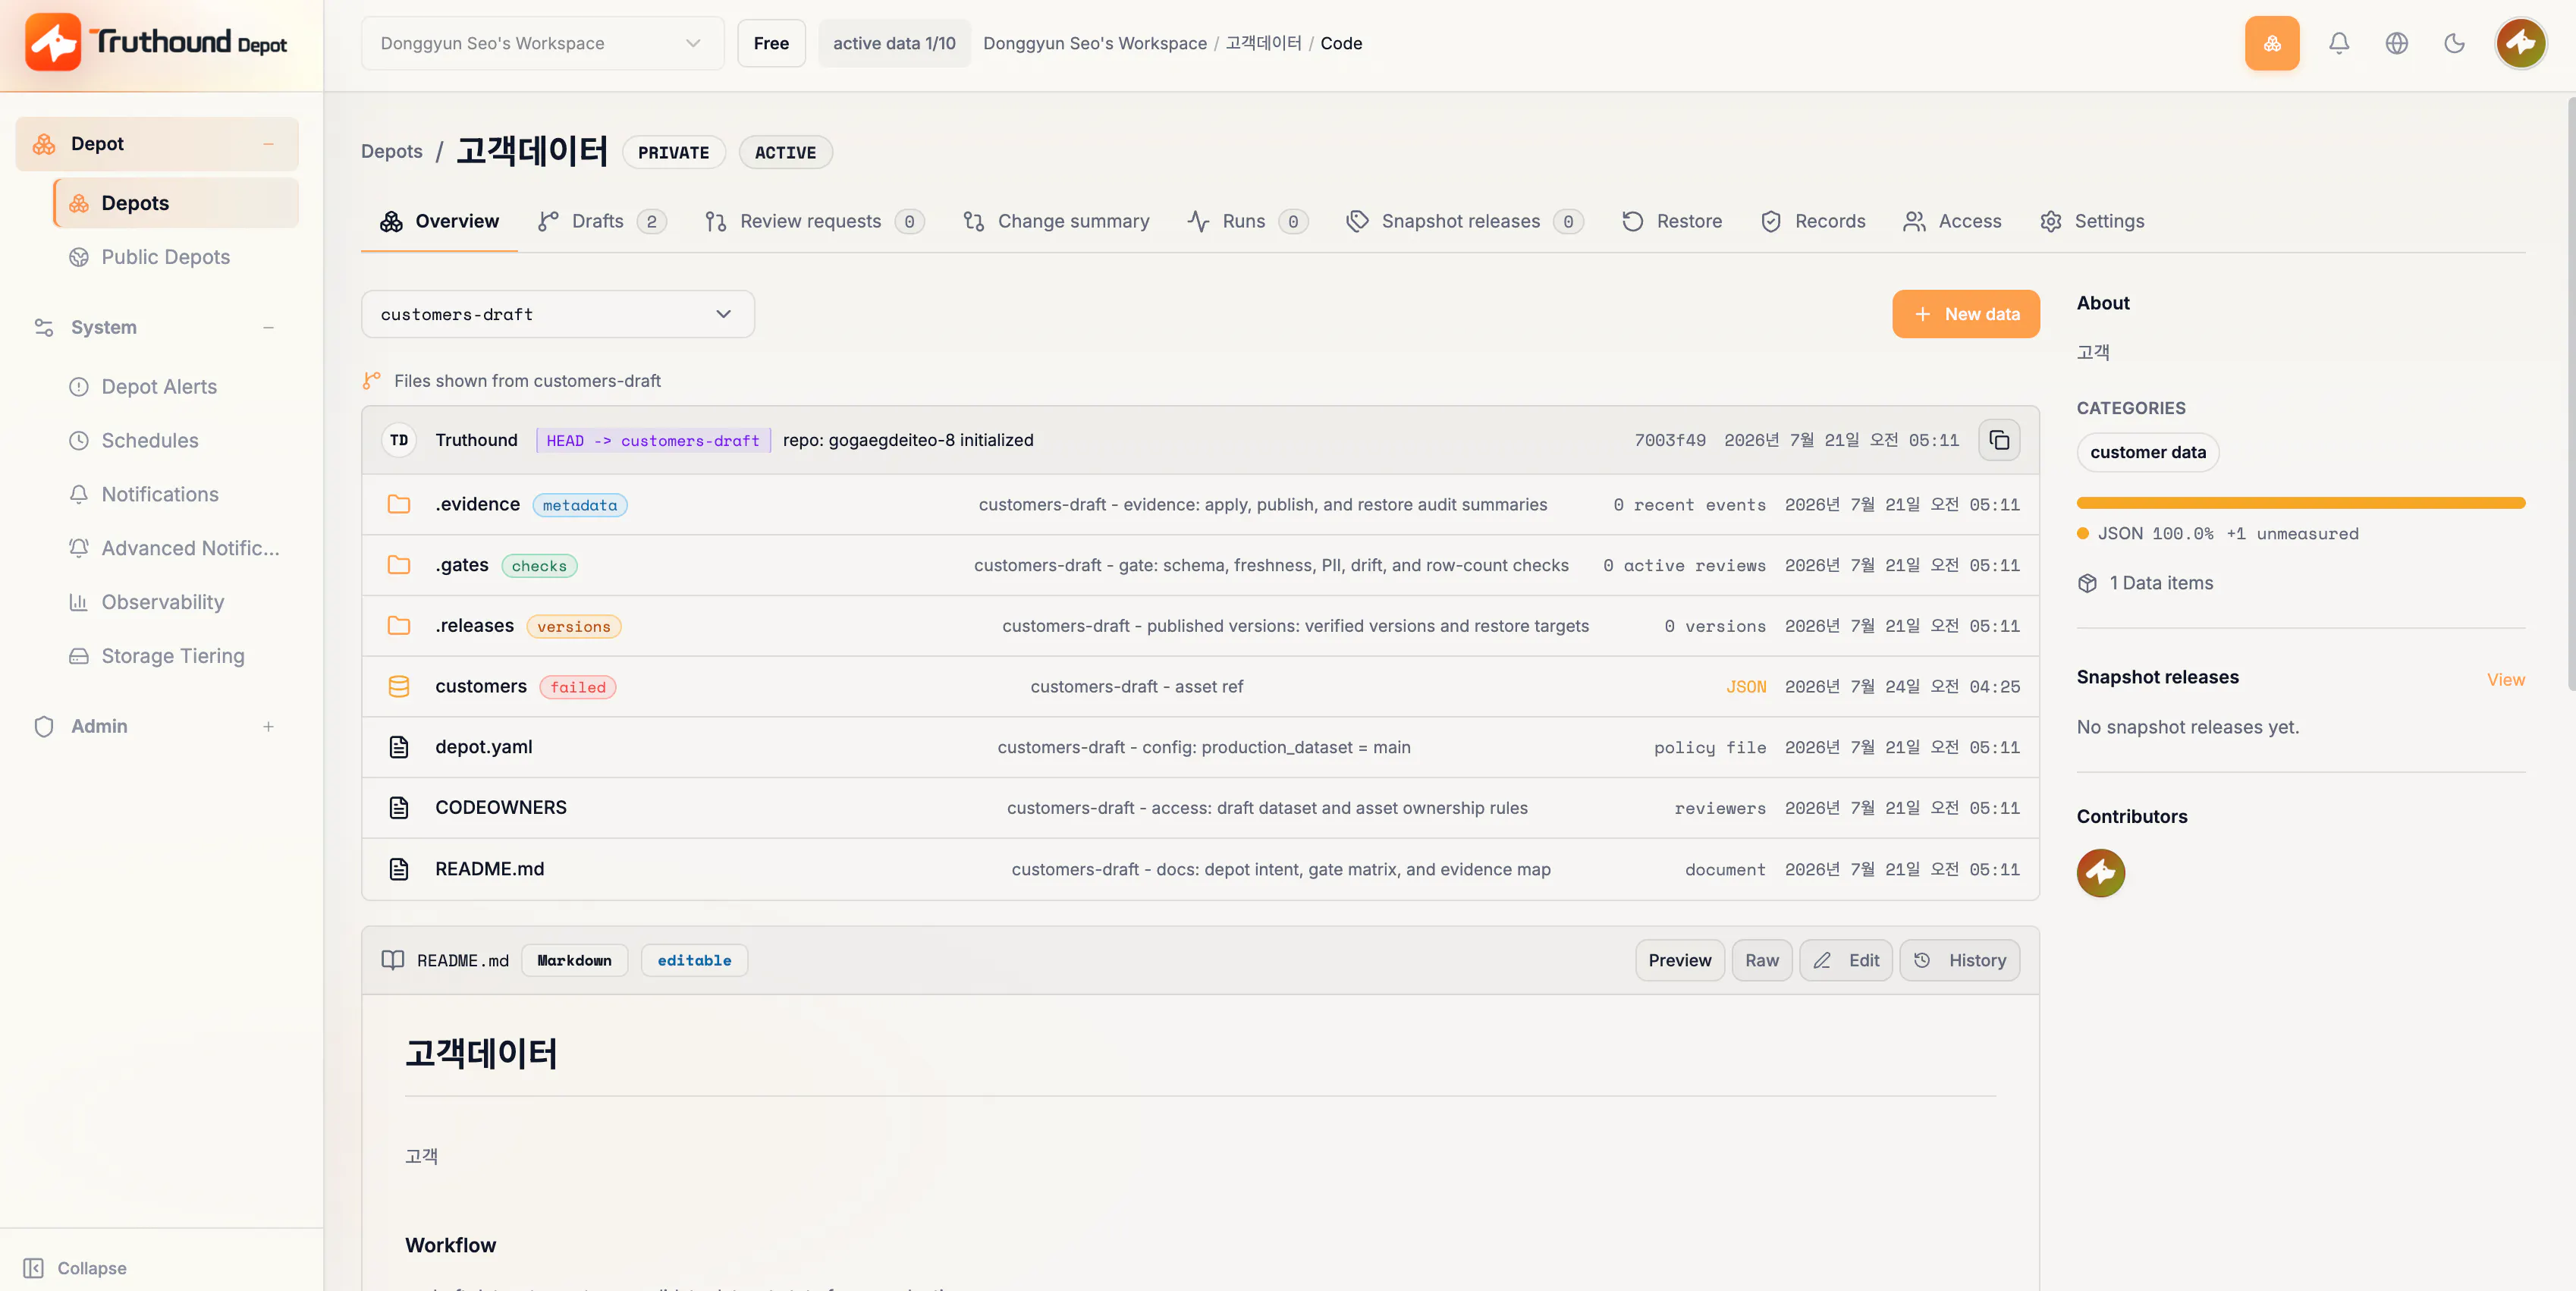Switch to the Review requests tab
Screen dimensions: 2576x1291
pyautogui.click(x=814, y=221)
